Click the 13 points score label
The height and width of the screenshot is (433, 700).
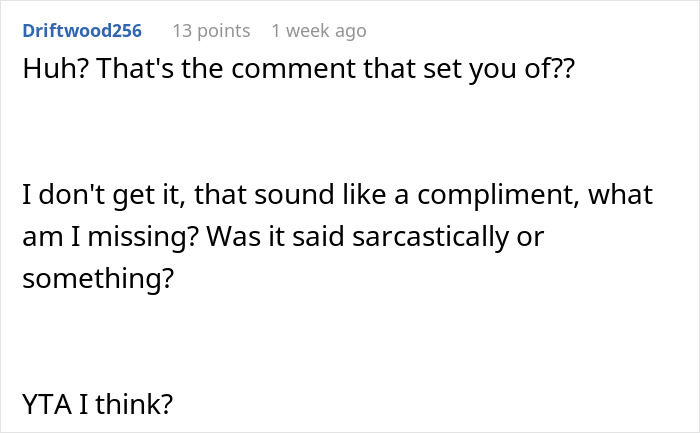tap(211, 31)
